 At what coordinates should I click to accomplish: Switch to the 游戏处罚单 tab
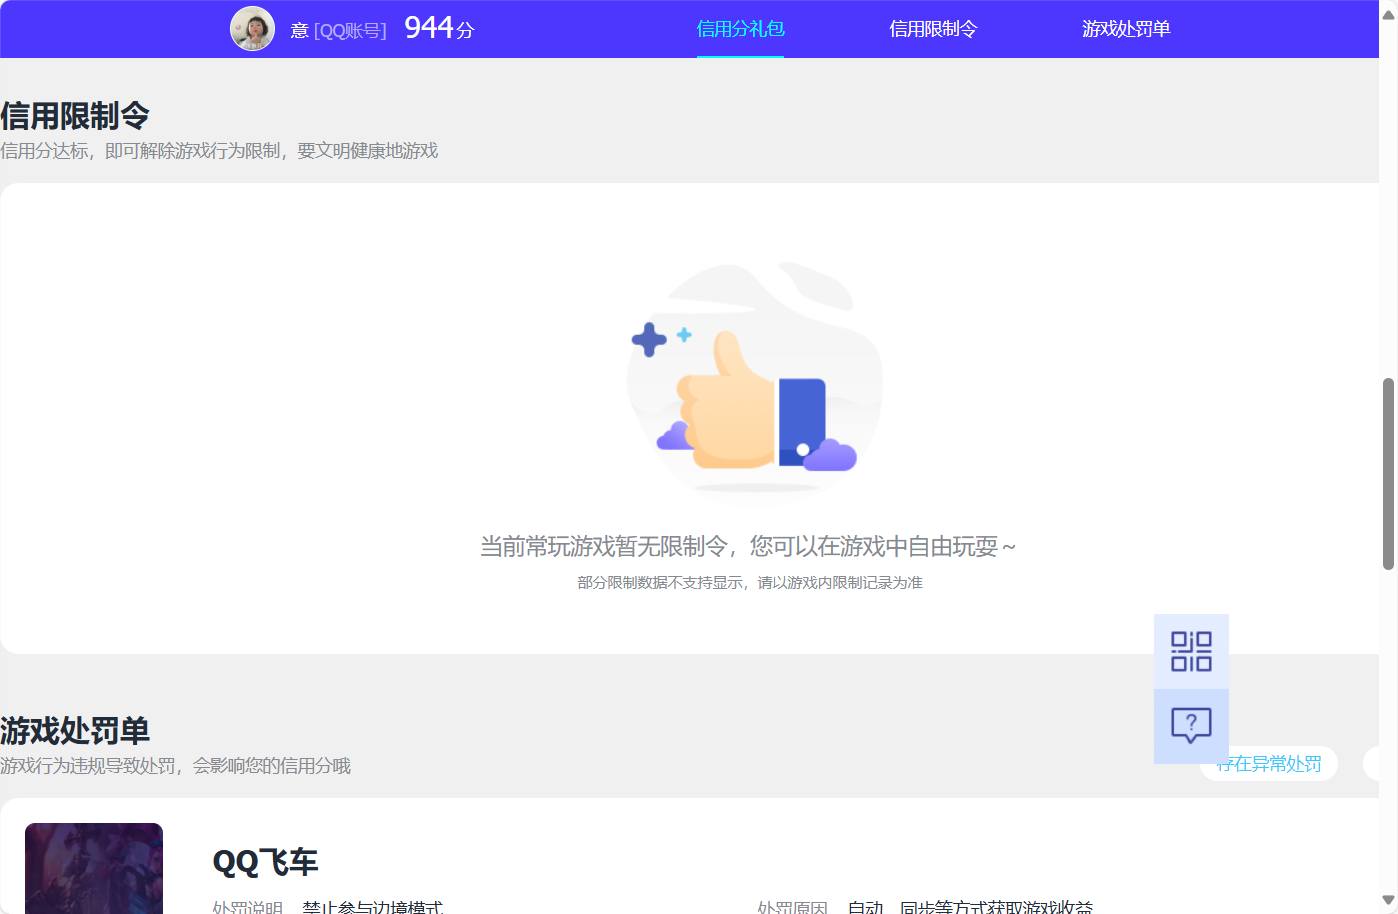[1125, 29]
